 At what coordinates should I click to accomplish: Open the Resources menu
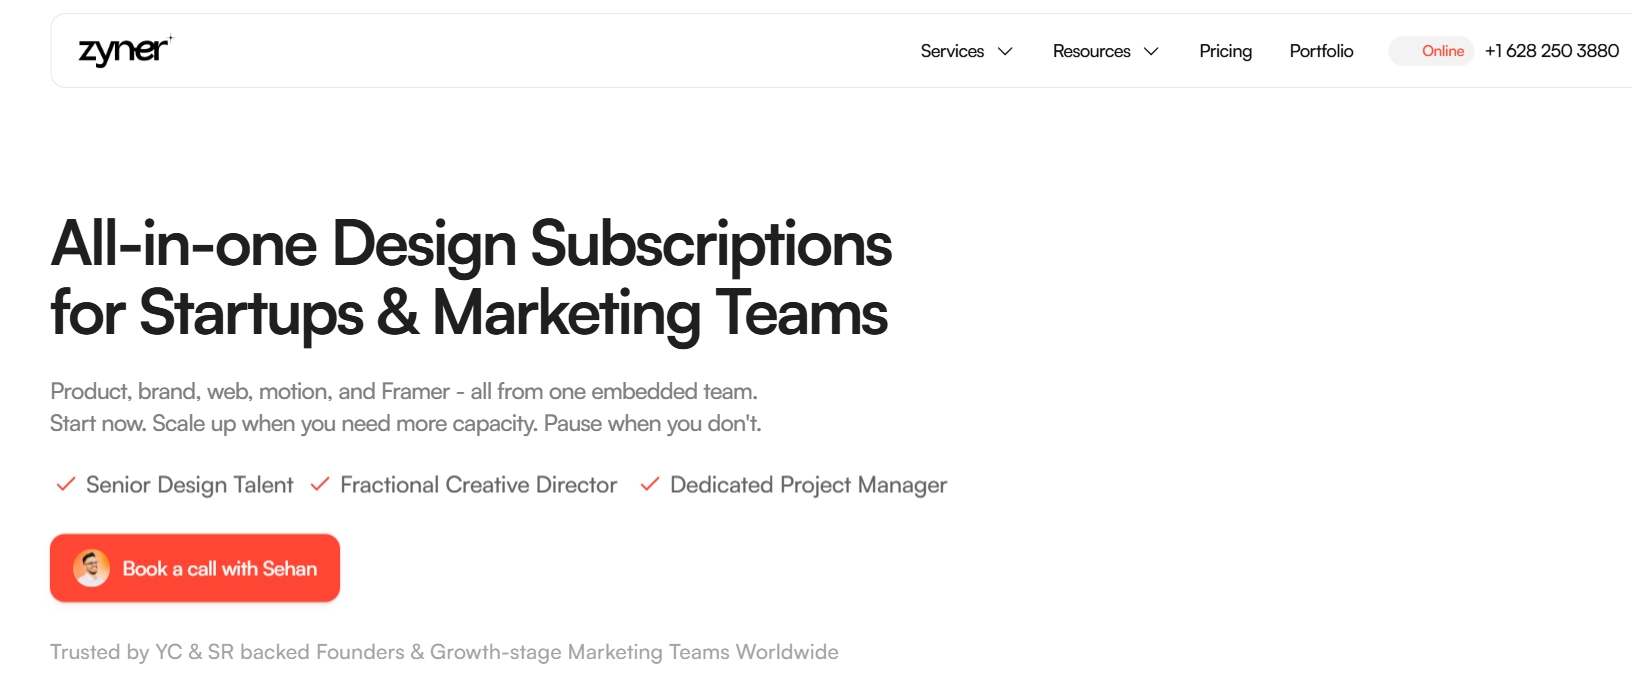tap(1105, 51)
